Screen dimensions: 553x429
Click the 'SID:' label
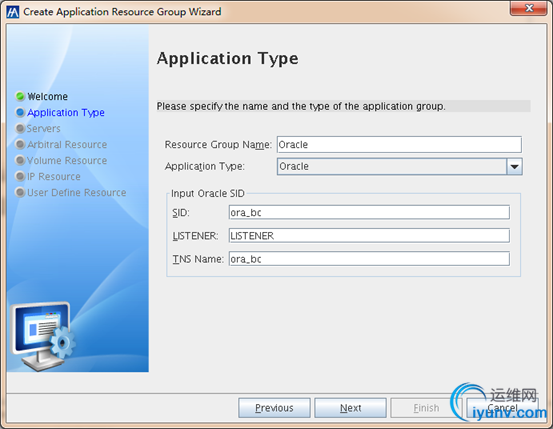(181, 213)
